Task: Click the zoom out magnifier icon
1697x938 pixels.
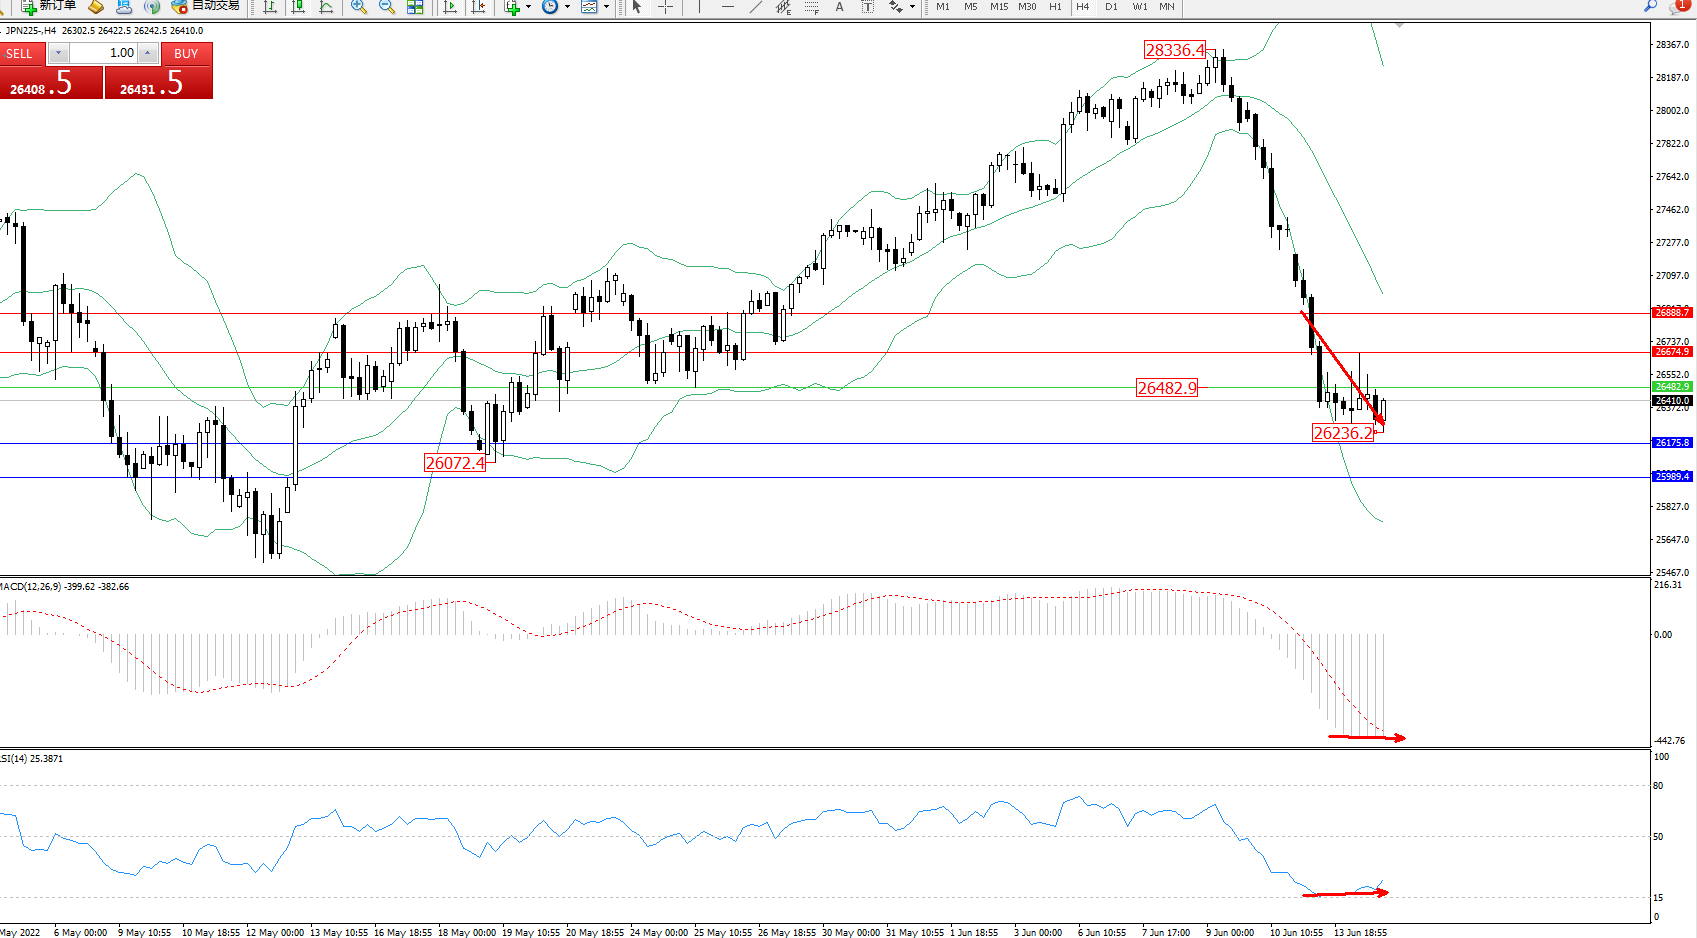Action: click(387, 7)
